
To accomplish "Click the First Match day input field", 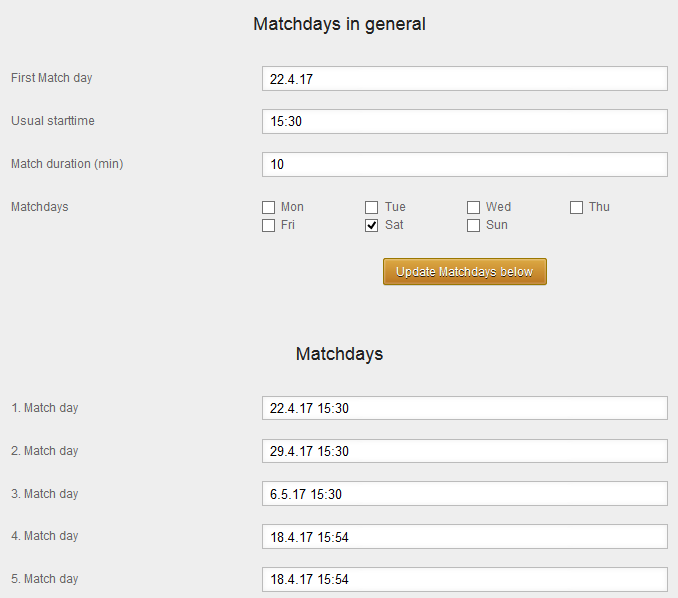I will (x=464, y=79).
